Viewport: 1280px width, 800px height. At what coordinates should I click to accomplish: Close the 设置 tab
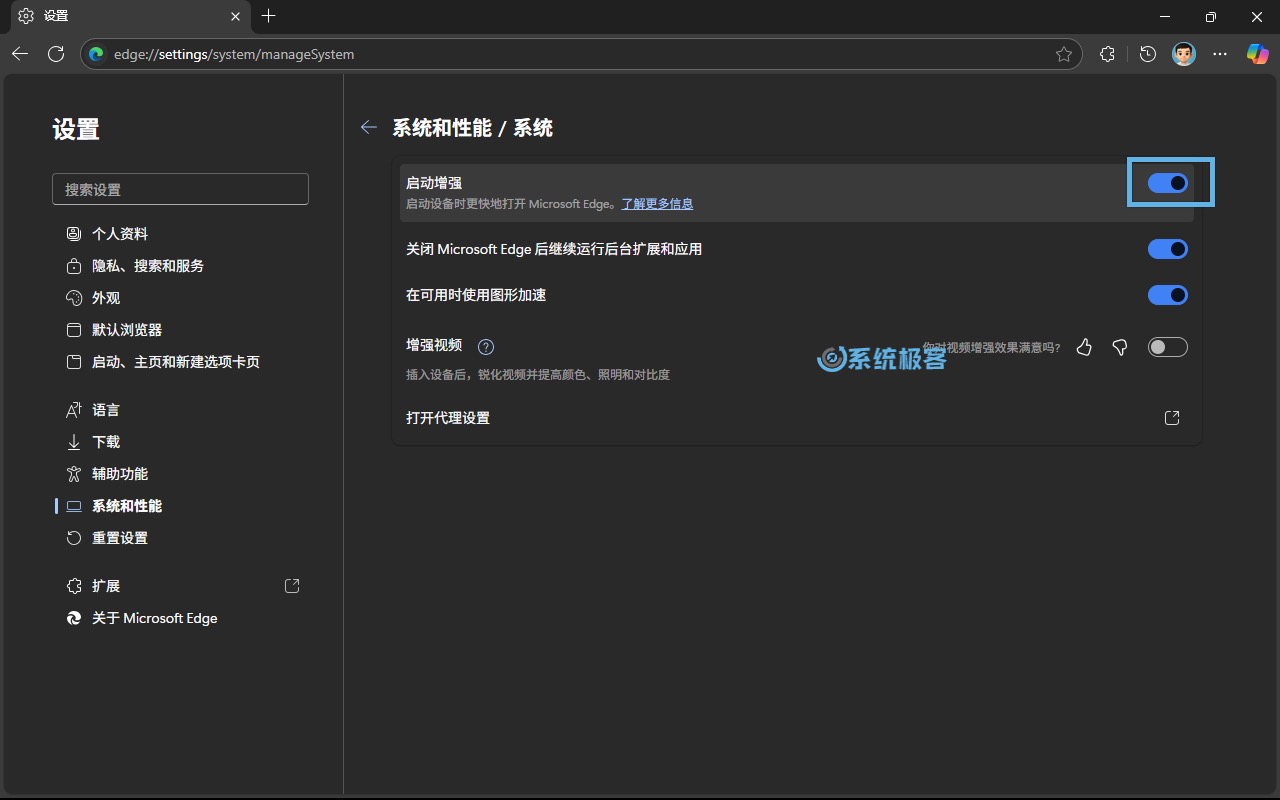click(236, 16)
